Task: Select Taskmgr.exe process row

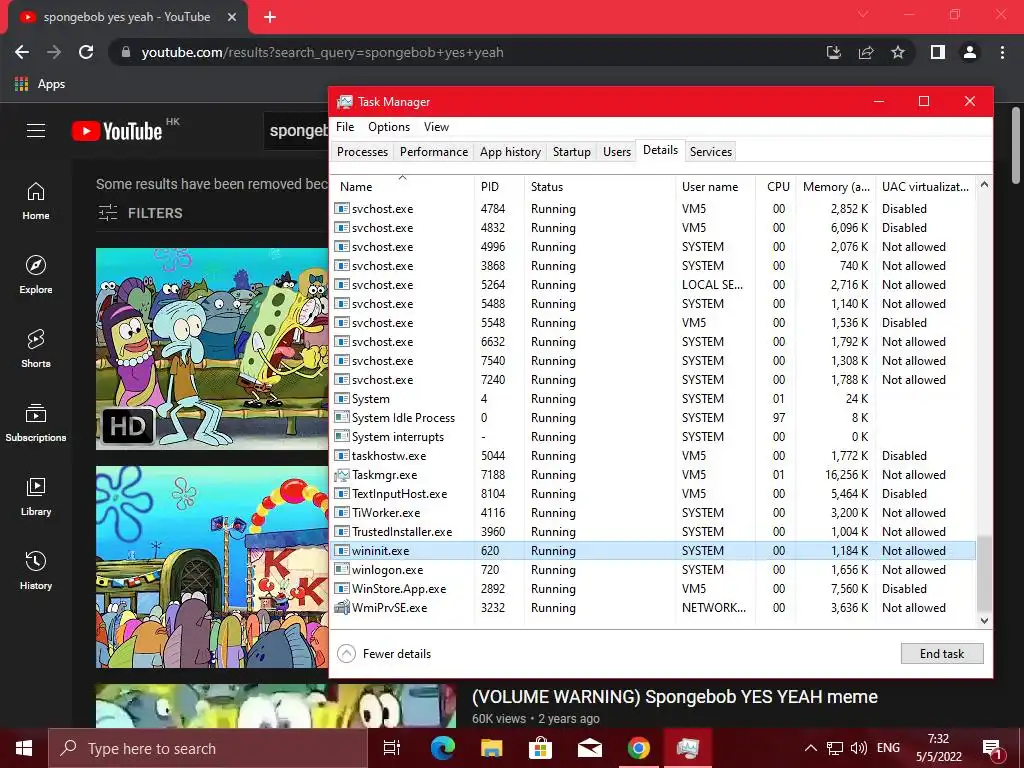Action: point(654,475)
